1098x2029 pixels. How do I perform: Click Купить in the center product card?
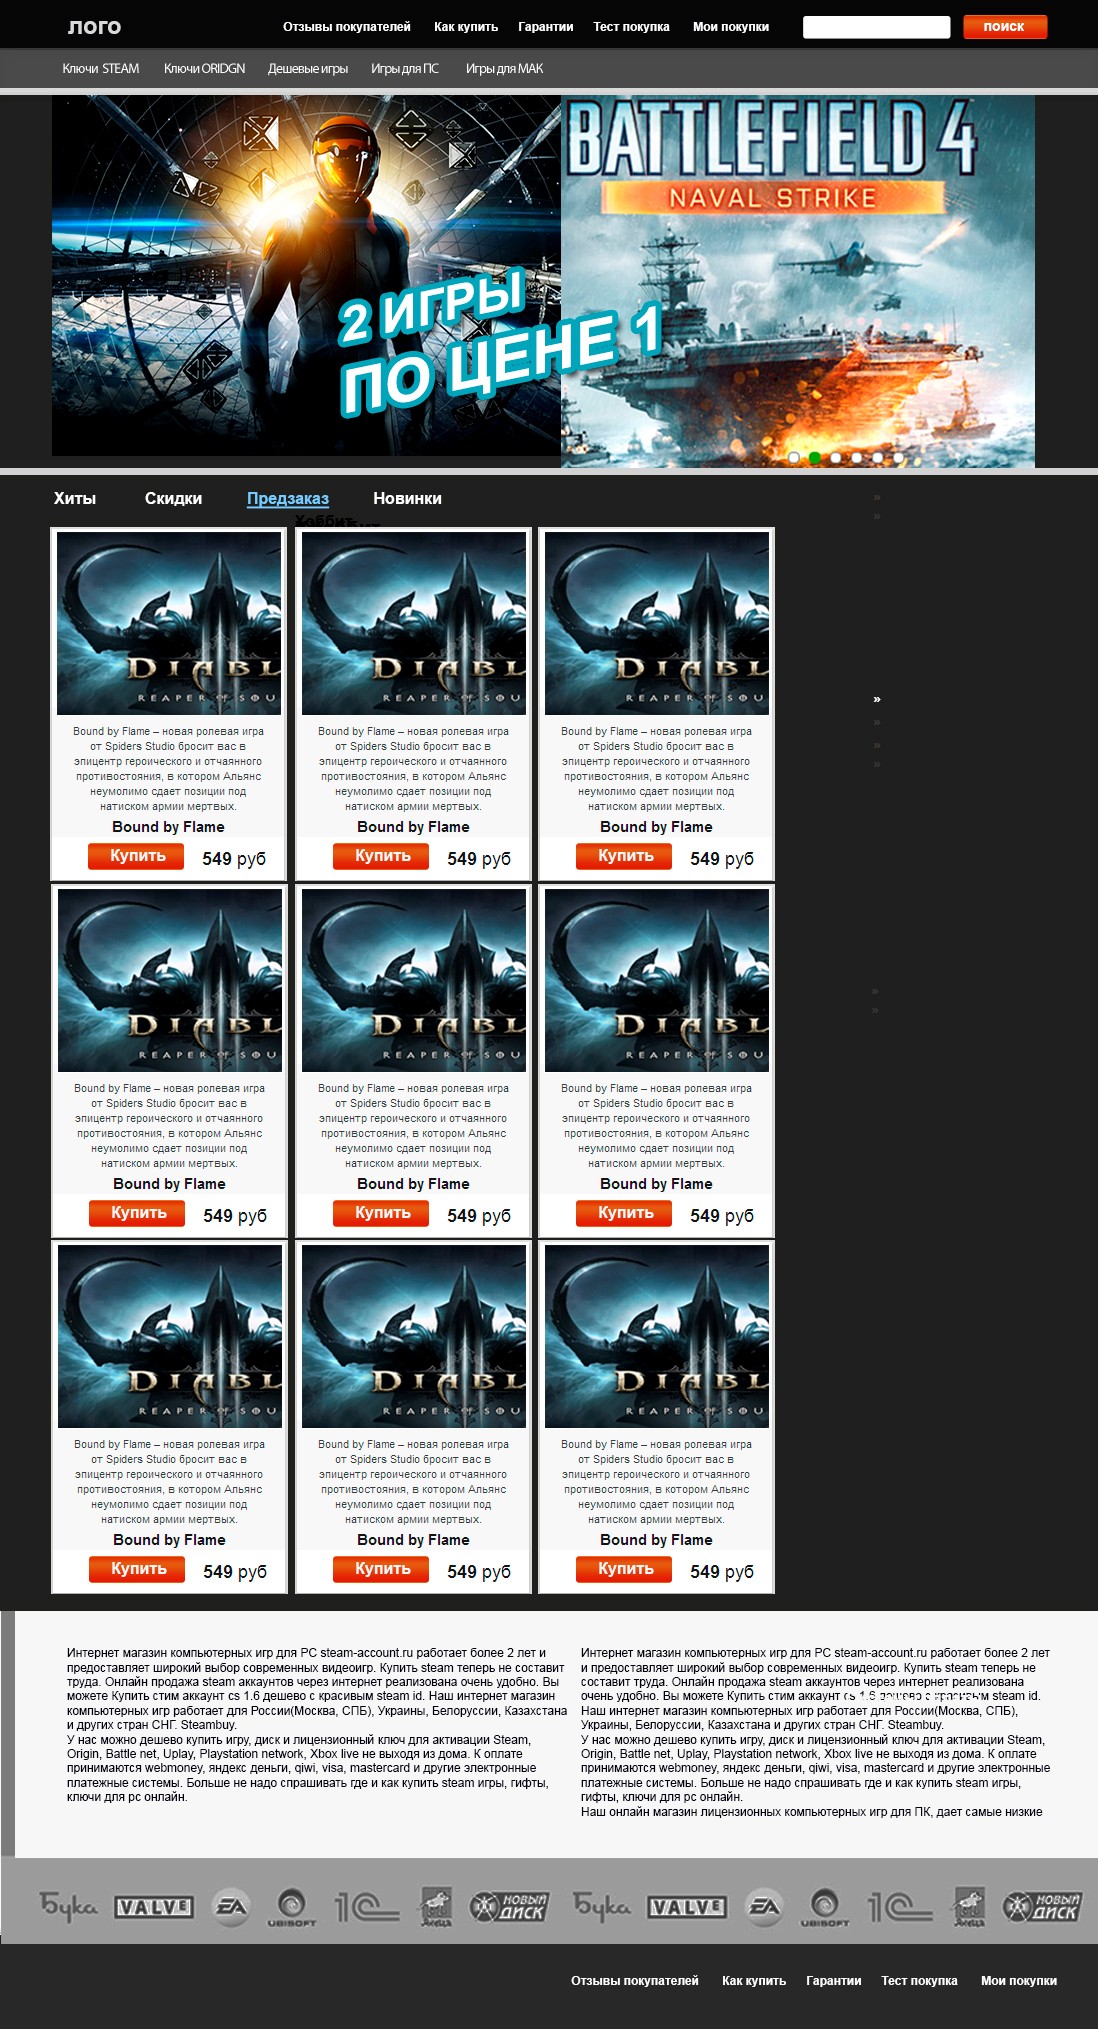tap(382, 1213)
